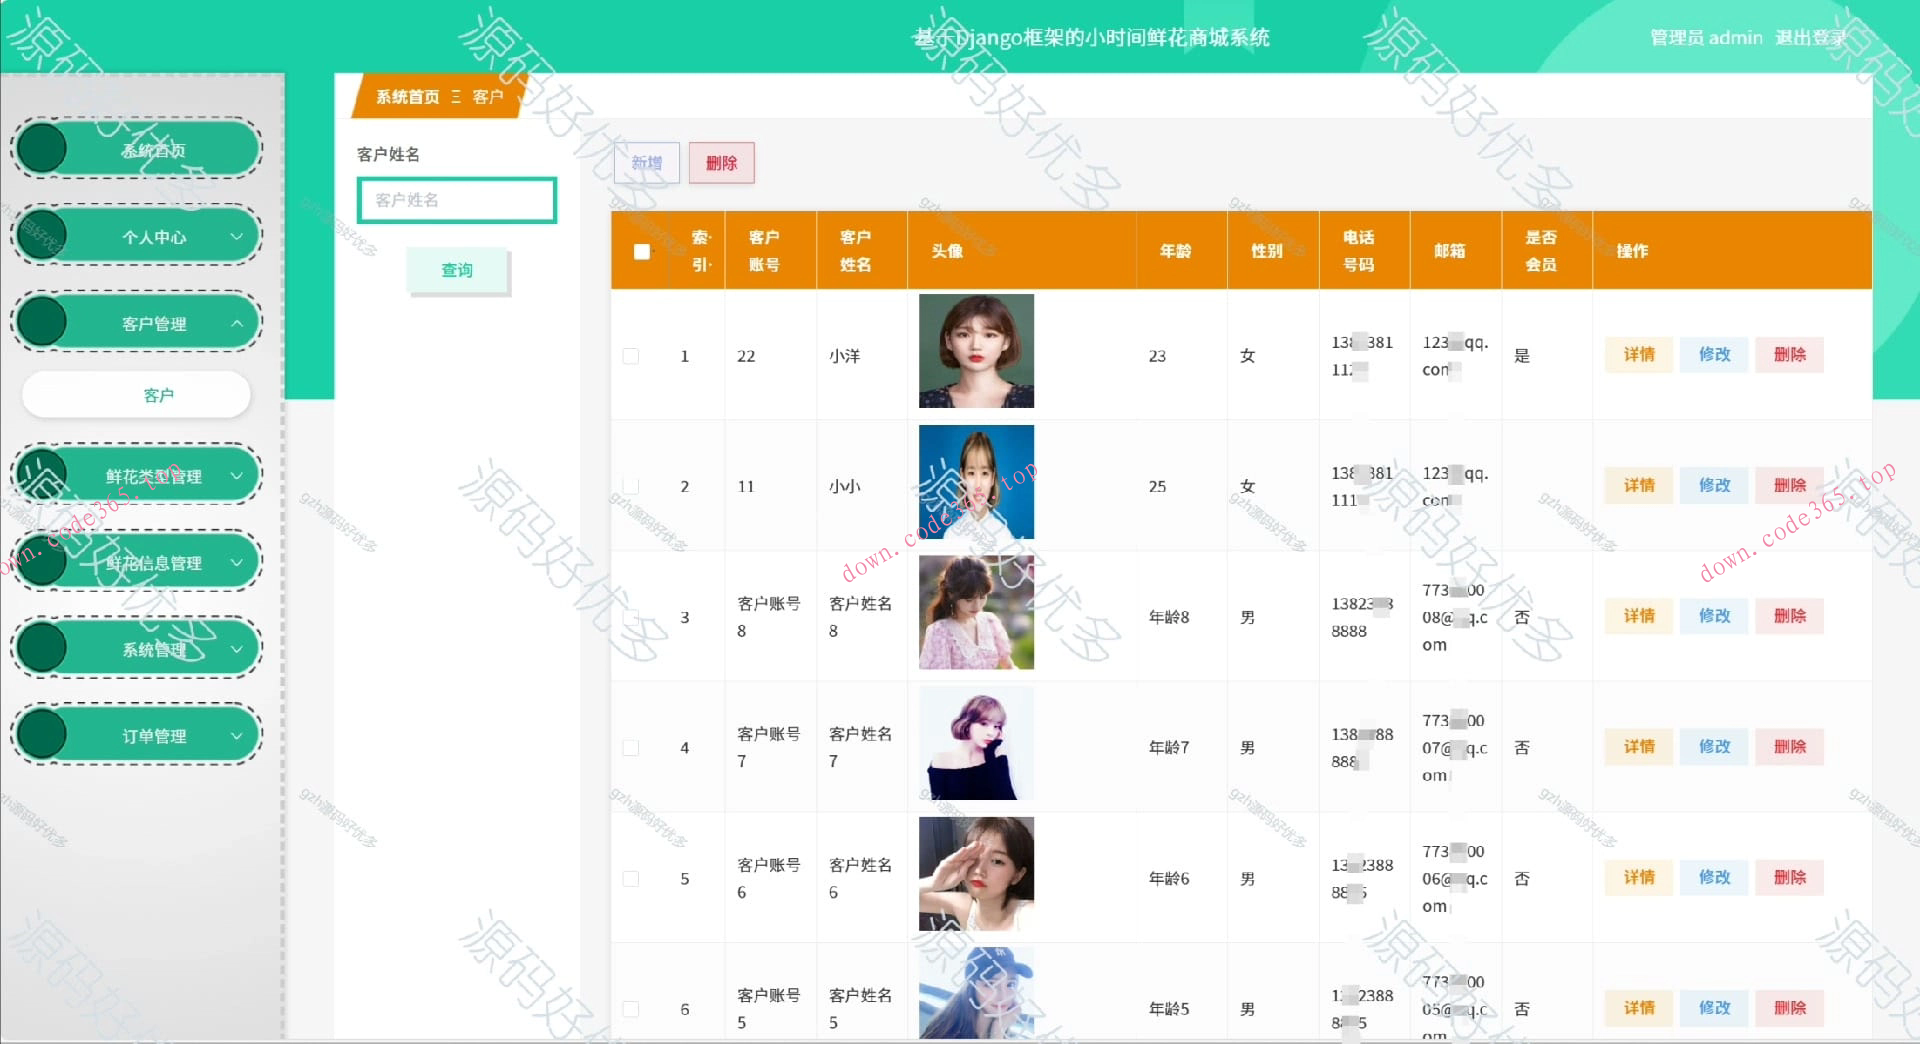The width and height of the screenshot is (1920, 1044).
Task: Click 删除 for customer 小小
Action: click(x=1790, y=485)
